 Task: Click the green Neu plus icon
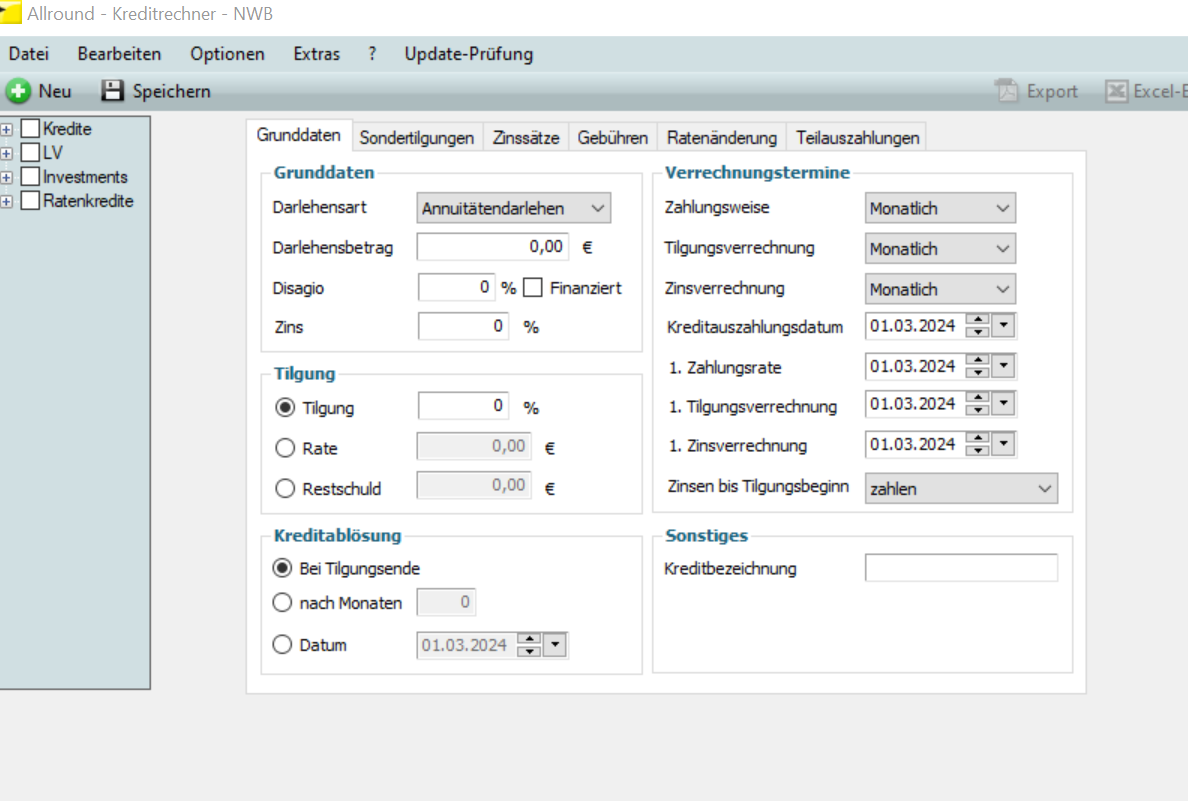(x=18, y=91)
